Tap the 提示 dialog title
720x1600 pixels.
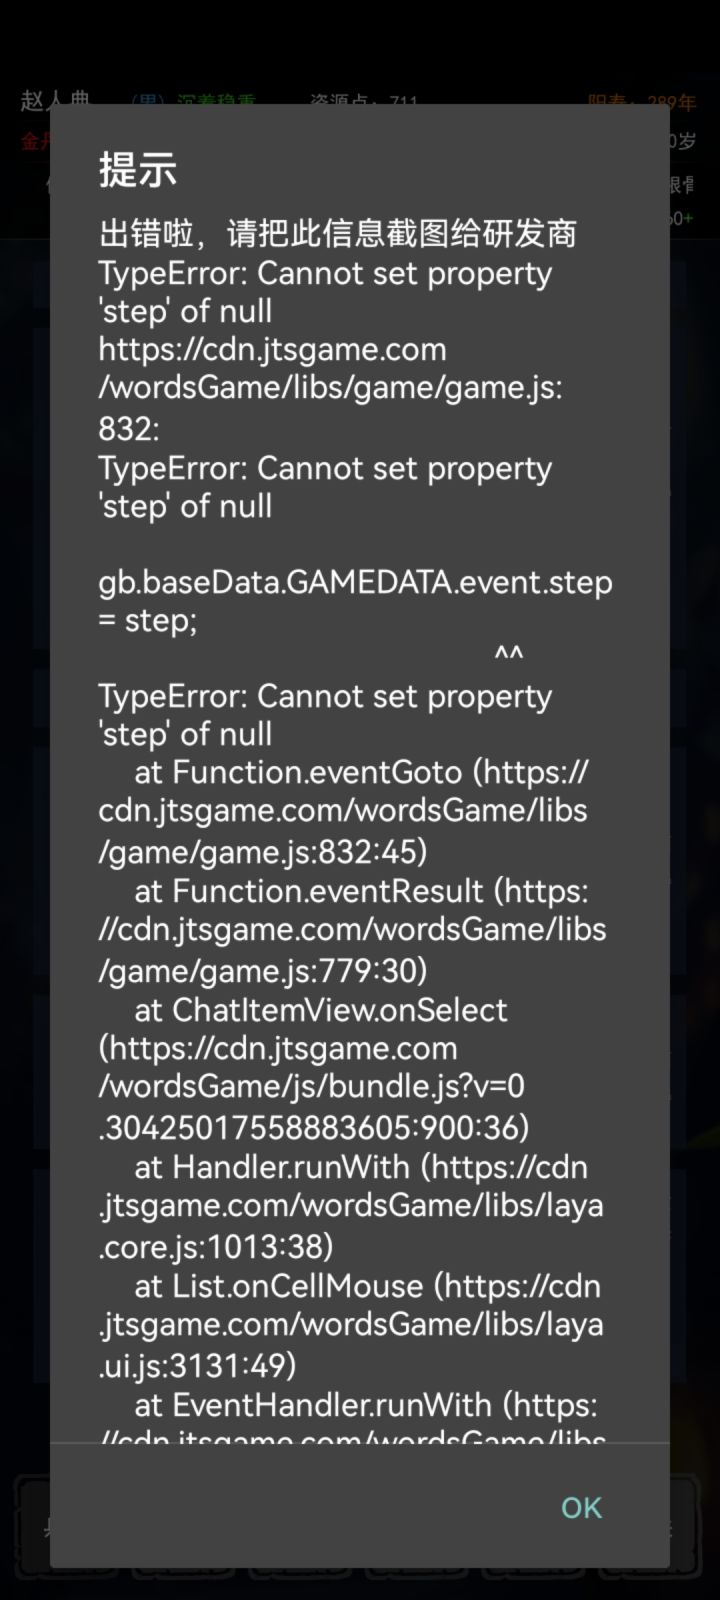pyautogui.click(x=138, y=170)
